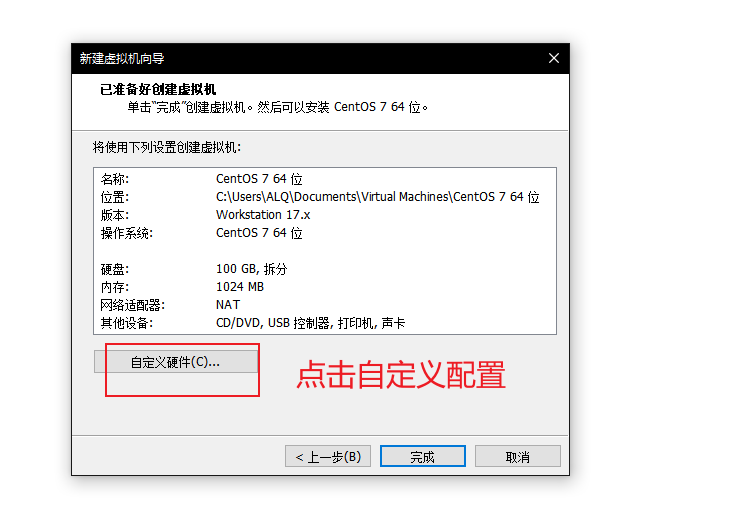The image size is (737, 512).
Task: Select the 100 GB, 拆分 disk value
Action: click(x=251, y=269)
